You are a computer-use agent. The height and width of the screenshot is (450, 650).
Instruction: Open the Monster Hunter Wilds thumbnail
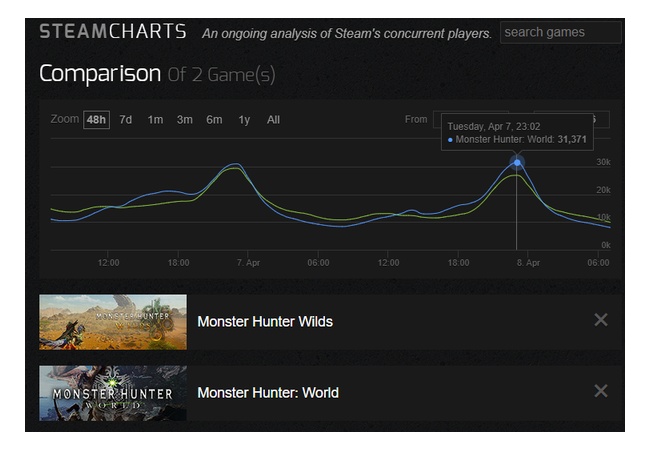tap(113, 322)
